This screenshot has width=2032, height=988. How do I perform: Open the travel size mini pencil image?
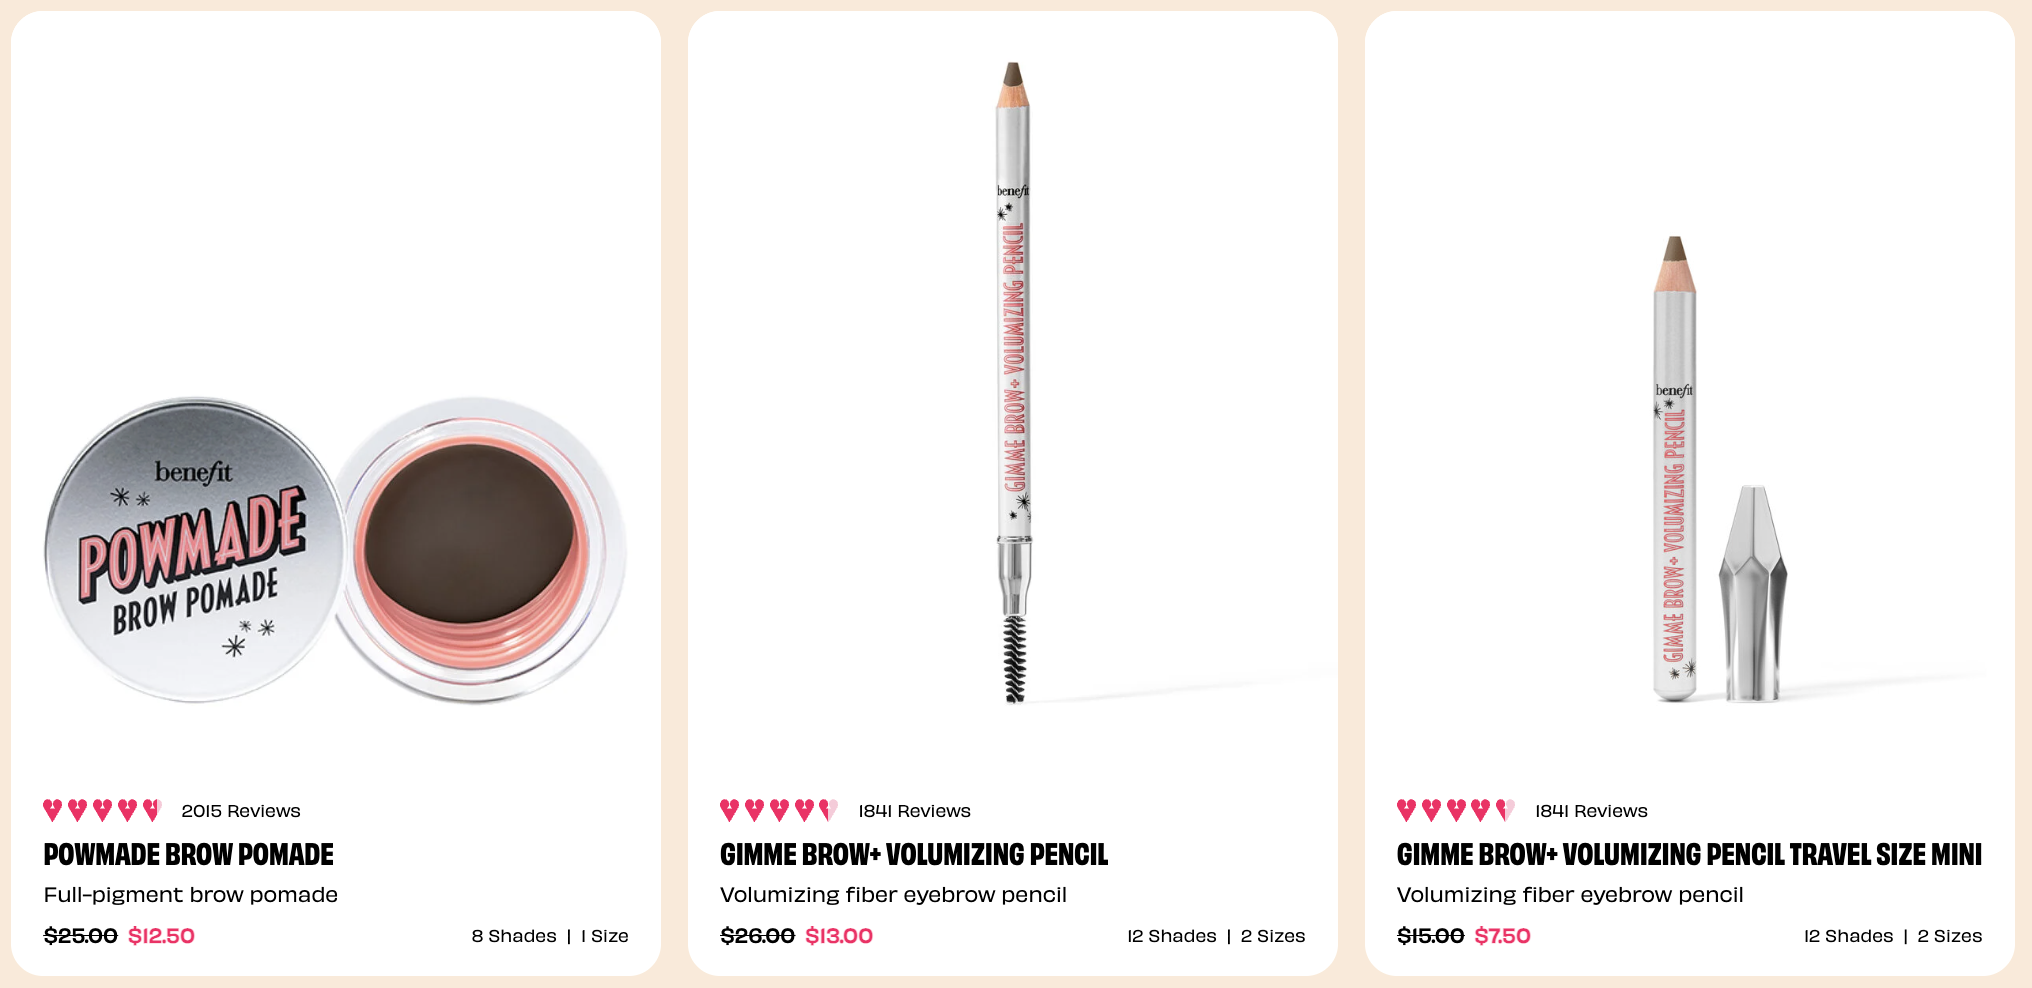(x=1719, y=468)
